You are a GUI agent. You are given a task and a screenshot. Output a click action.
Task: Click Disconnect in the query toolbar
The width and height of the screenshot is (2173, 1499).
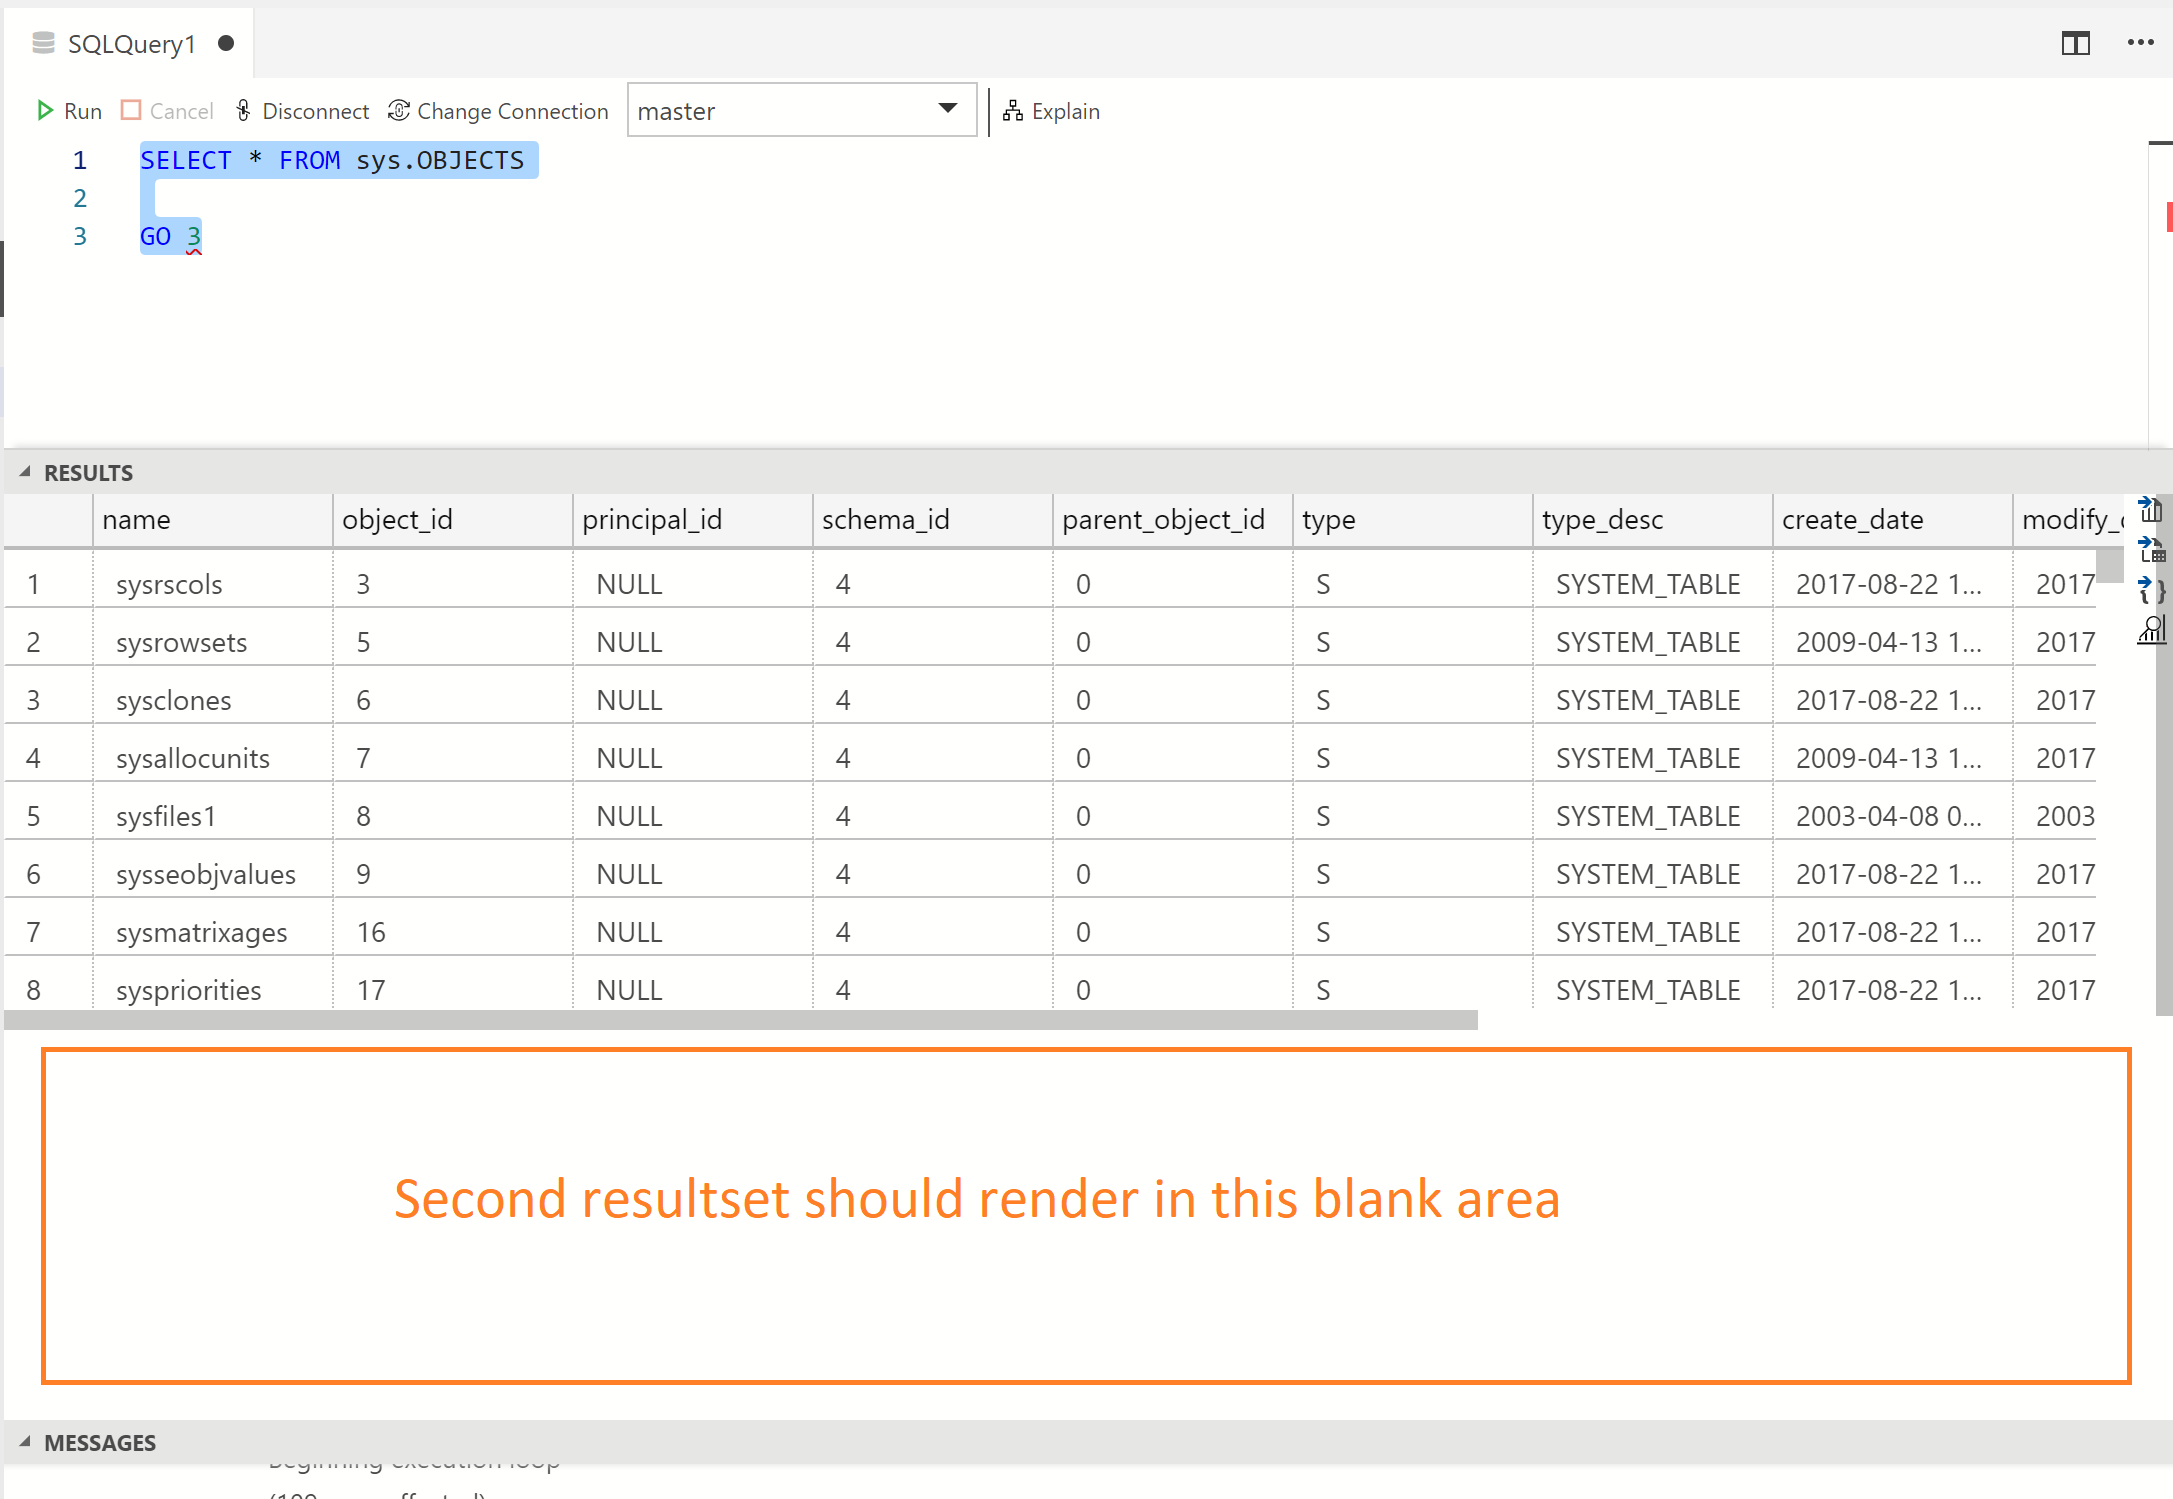click(302, 111)
